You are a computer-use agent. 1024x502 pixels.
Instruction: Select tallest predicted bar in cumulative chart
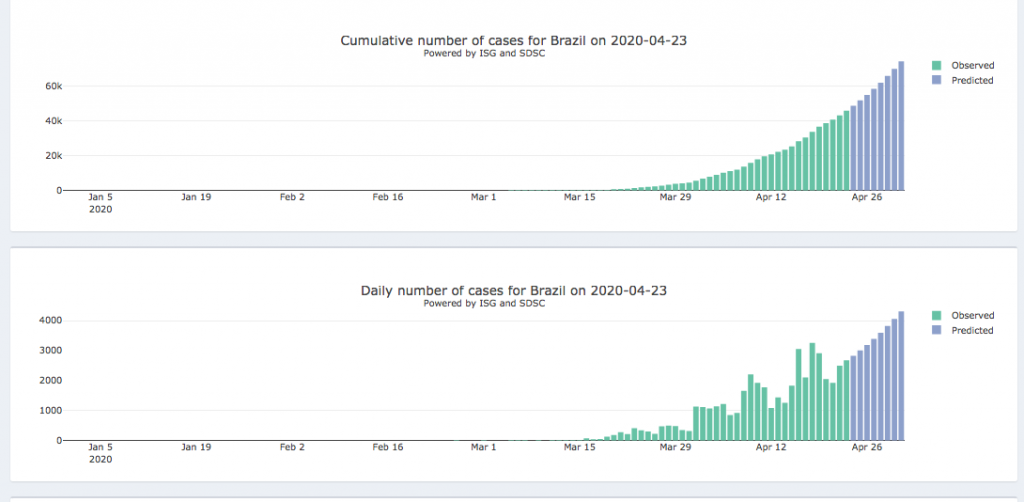(901, 126)
